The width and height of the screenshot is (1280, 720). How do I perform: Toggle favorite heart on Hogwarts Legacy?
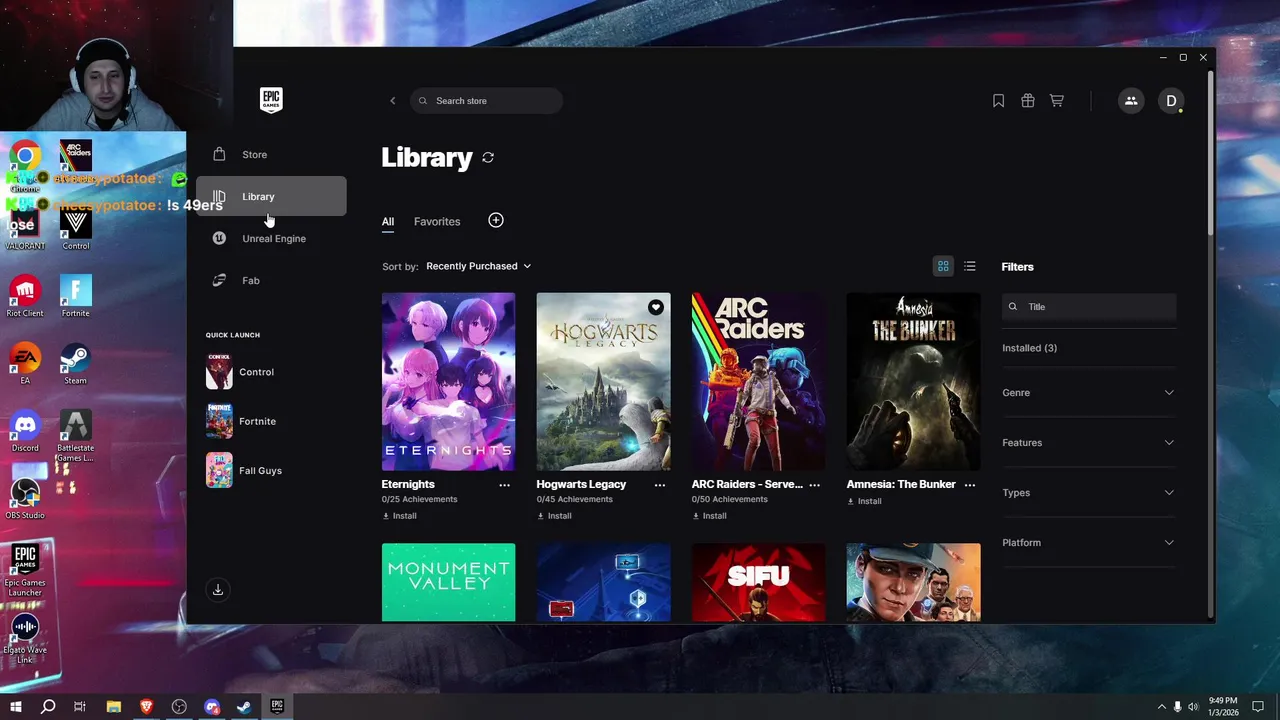(x=656, y=307)
